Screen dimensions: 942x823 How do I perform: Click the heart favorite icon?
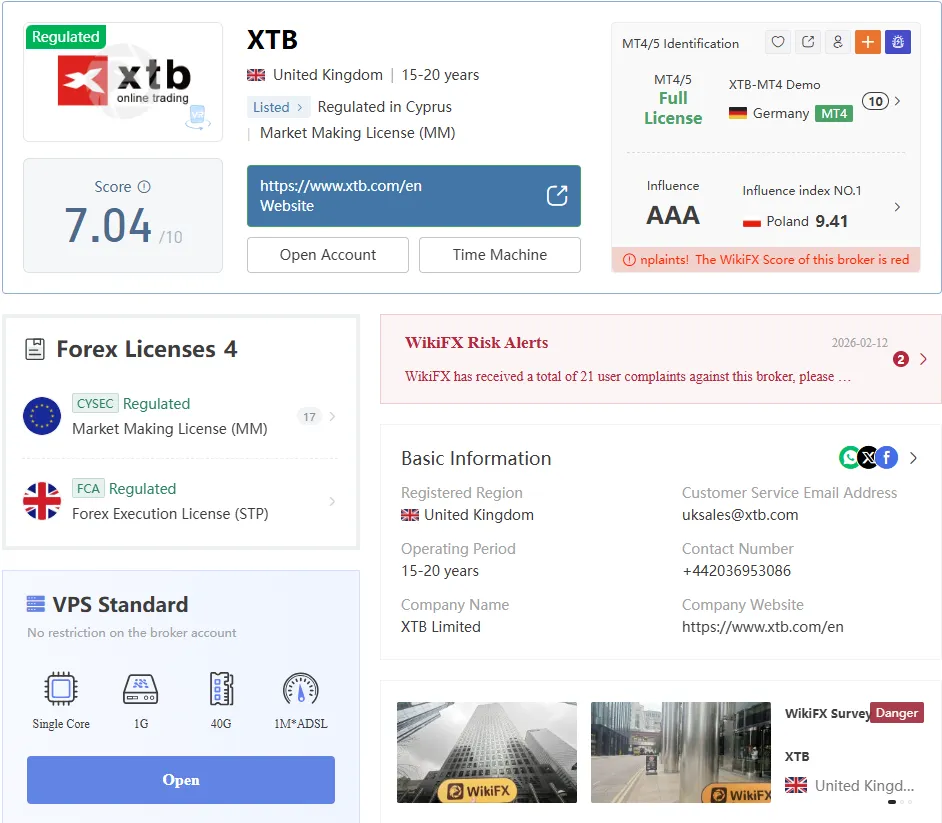click(778, 42)
